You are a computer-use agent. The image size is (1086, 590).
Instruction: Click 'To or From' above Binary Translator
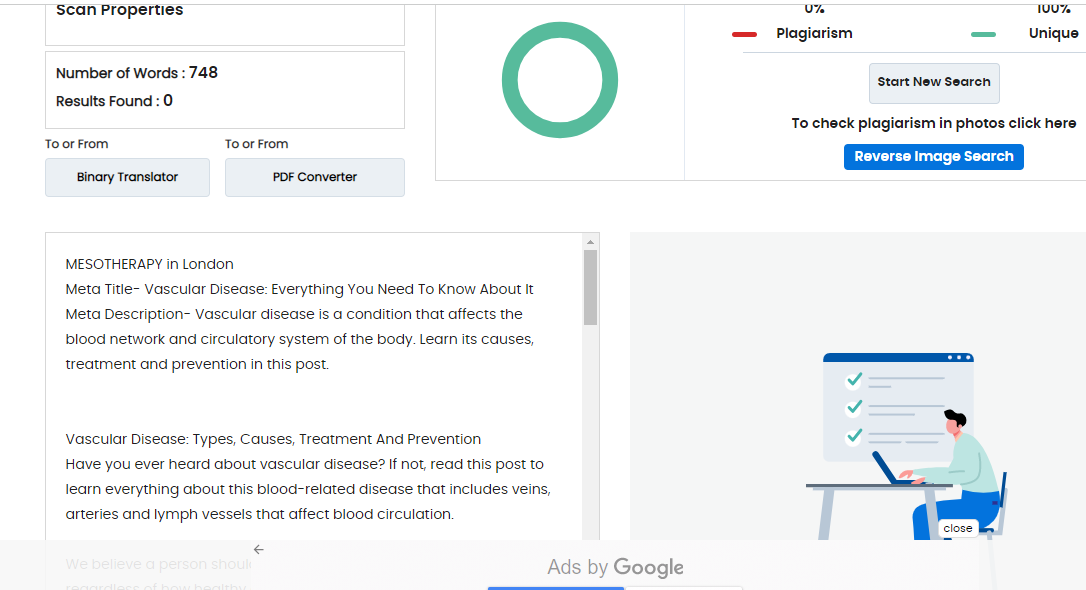click(77, 144)
